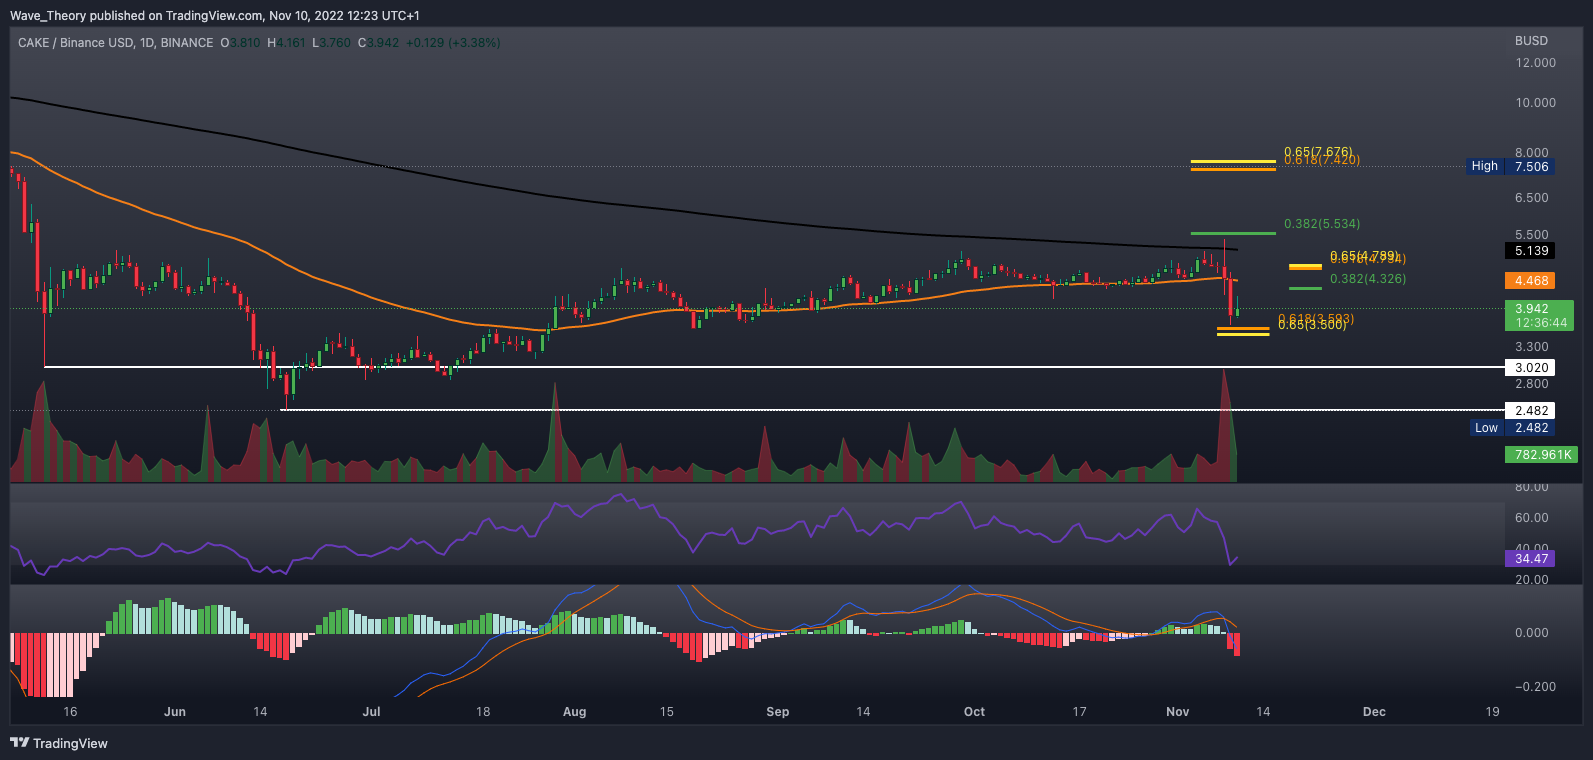Click Dec on the time axis
Screen dimensions: 1593x760
pos(1374,712)
